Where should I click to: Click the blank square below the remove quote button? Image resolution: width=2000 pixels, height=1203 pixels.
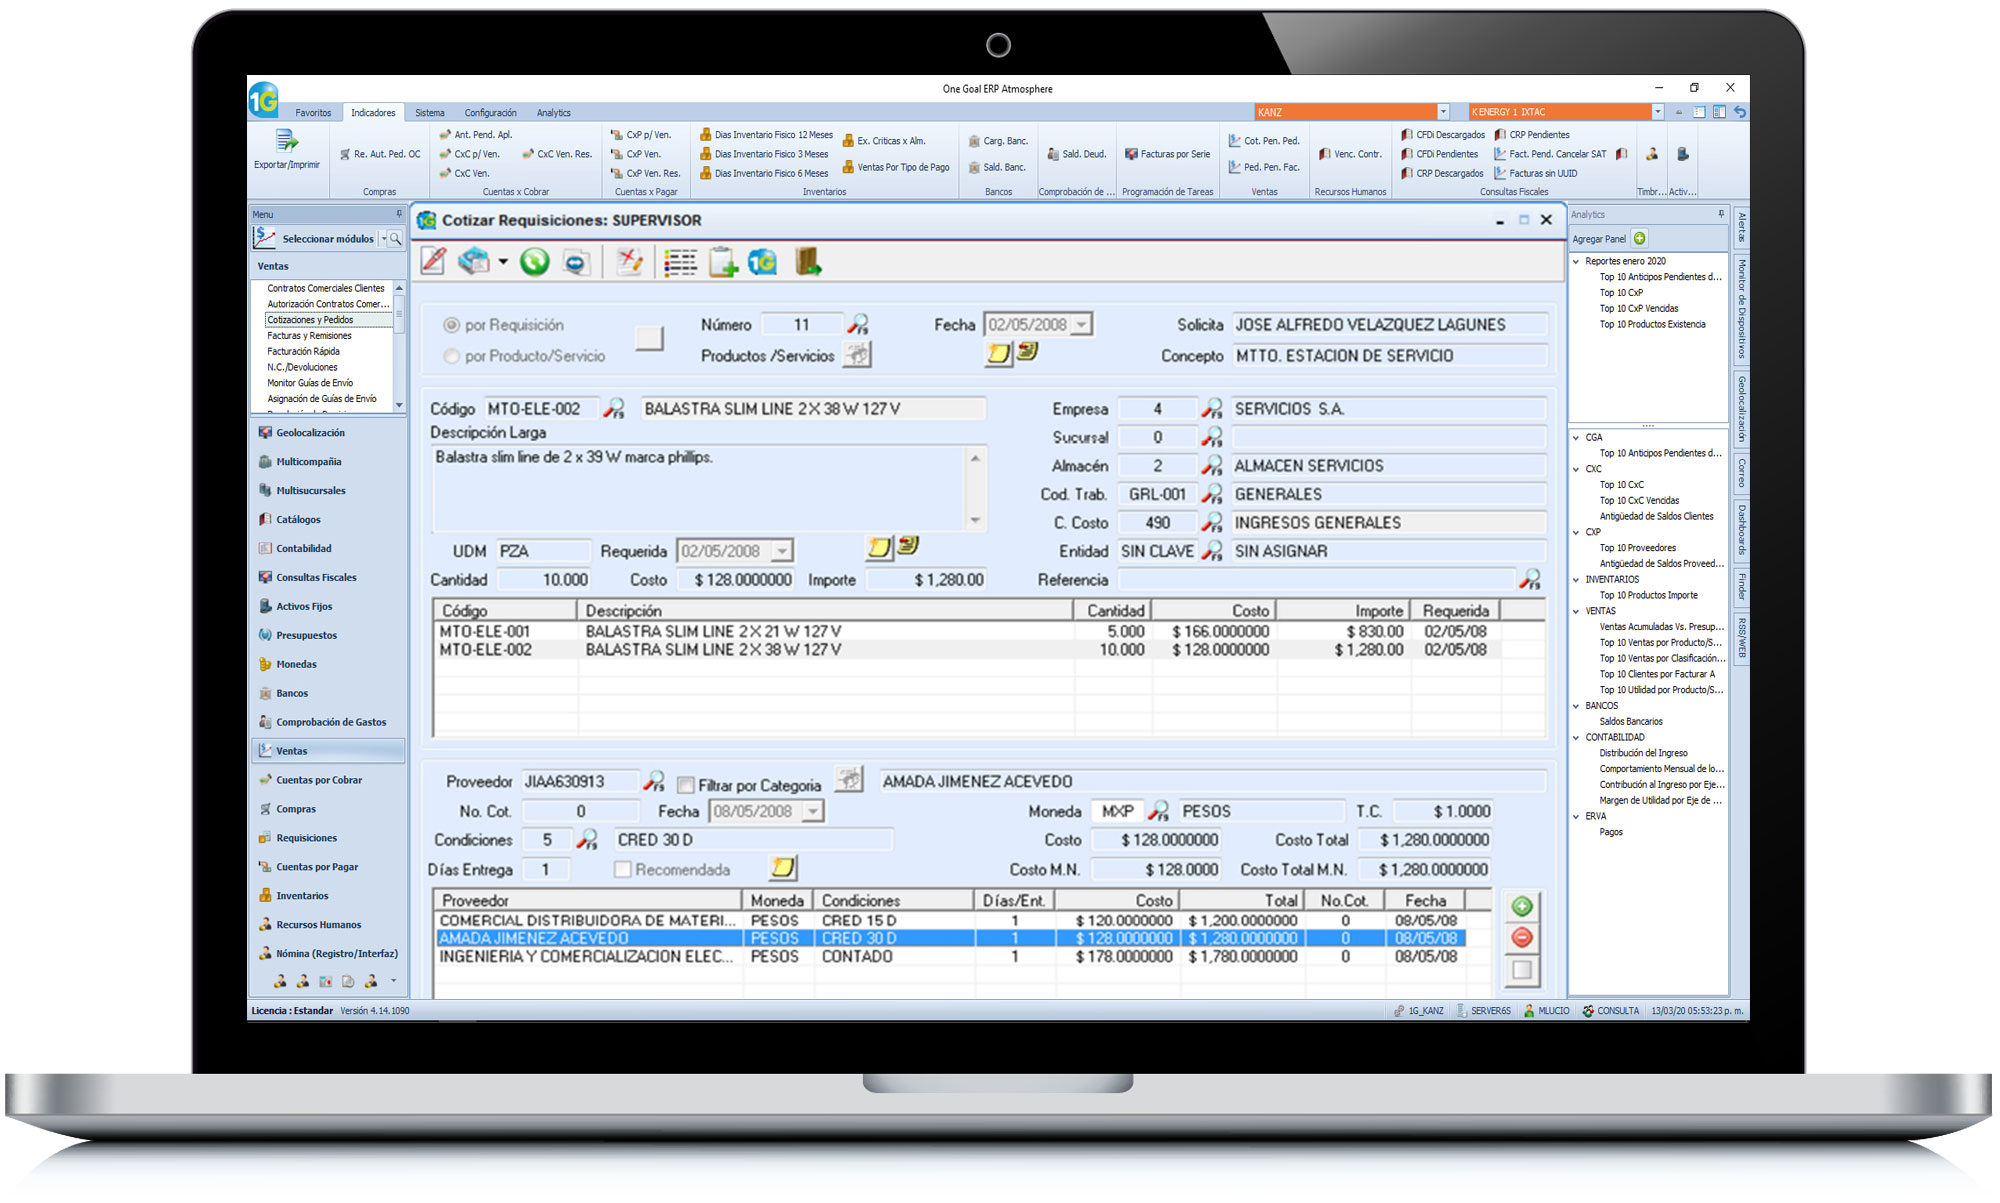(1522, 969)
